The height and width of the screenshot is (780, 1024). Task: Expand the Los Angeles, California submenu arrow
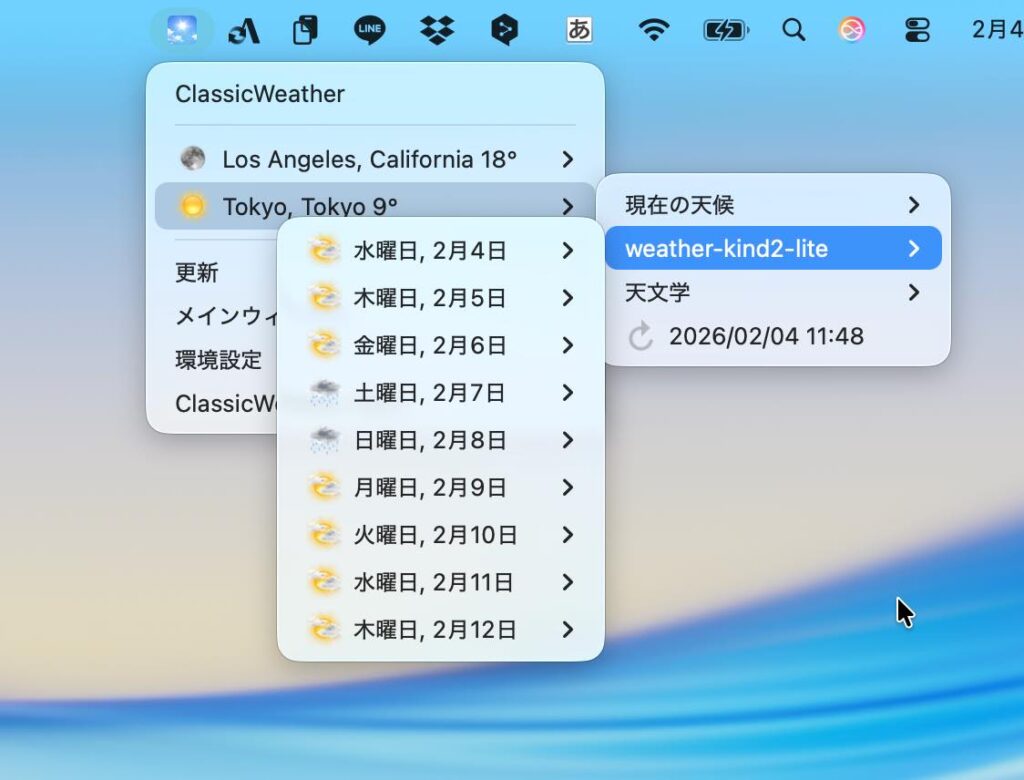567,159
